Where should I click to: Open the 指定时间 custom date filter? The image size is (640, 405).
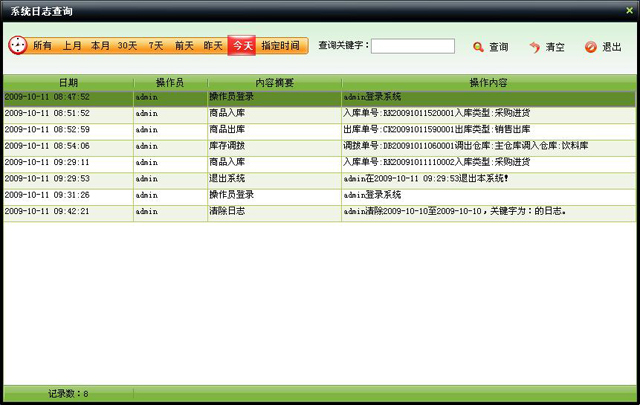coord(280,46)
